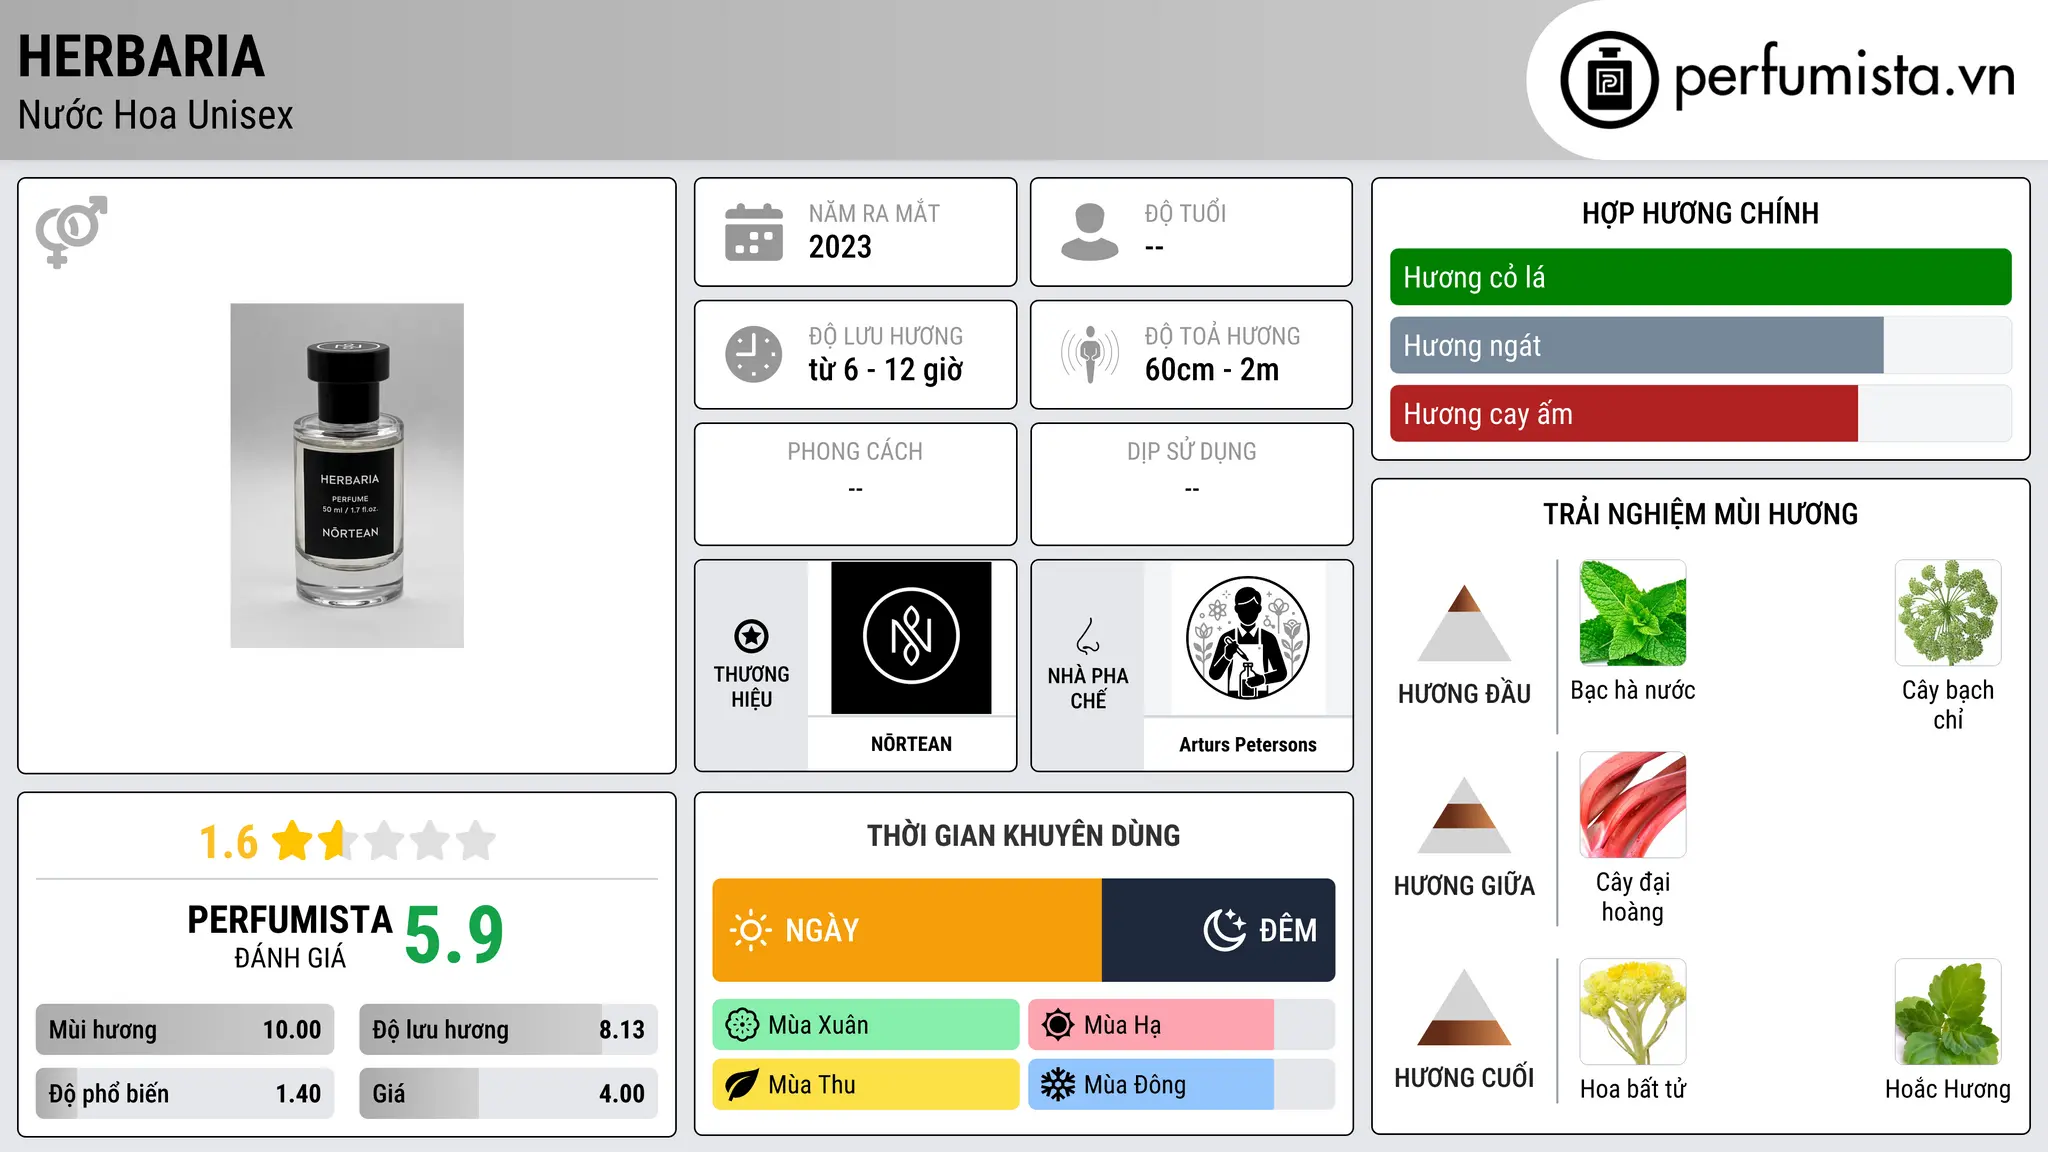Click the HERBARIA title
The image size is (2048, 1152).
(141, 57)
